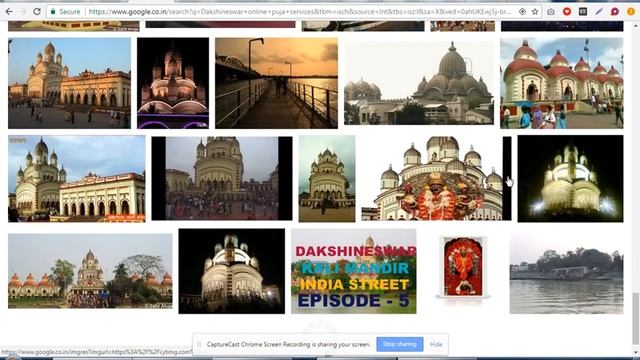Select the vertical page scrollbar thumb
This screenshot has height=360, width=640.
tap(636, 318)
